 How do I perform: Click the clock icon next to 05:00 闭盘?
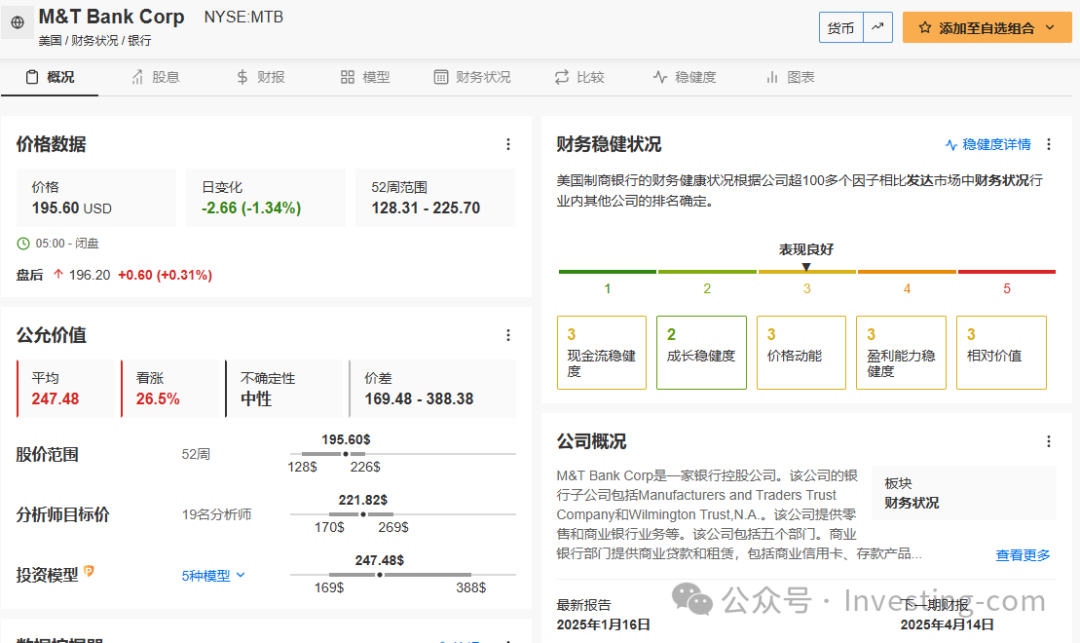(x=23, y=243)
